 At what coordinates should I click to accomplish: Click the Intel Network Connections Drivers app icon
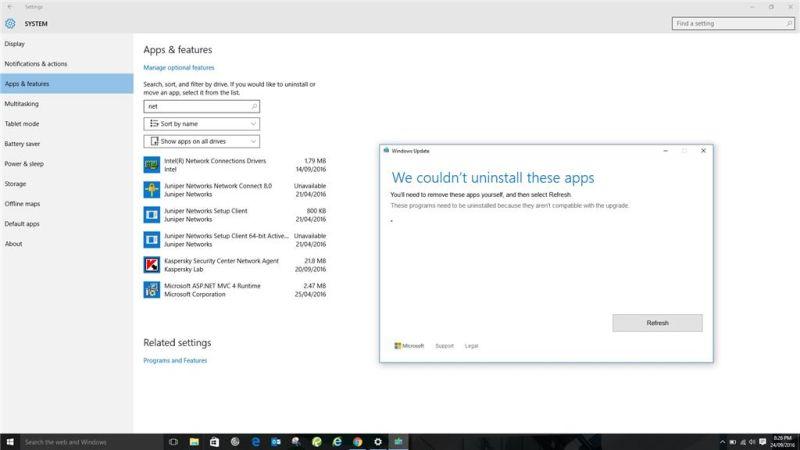coord(152,165)
